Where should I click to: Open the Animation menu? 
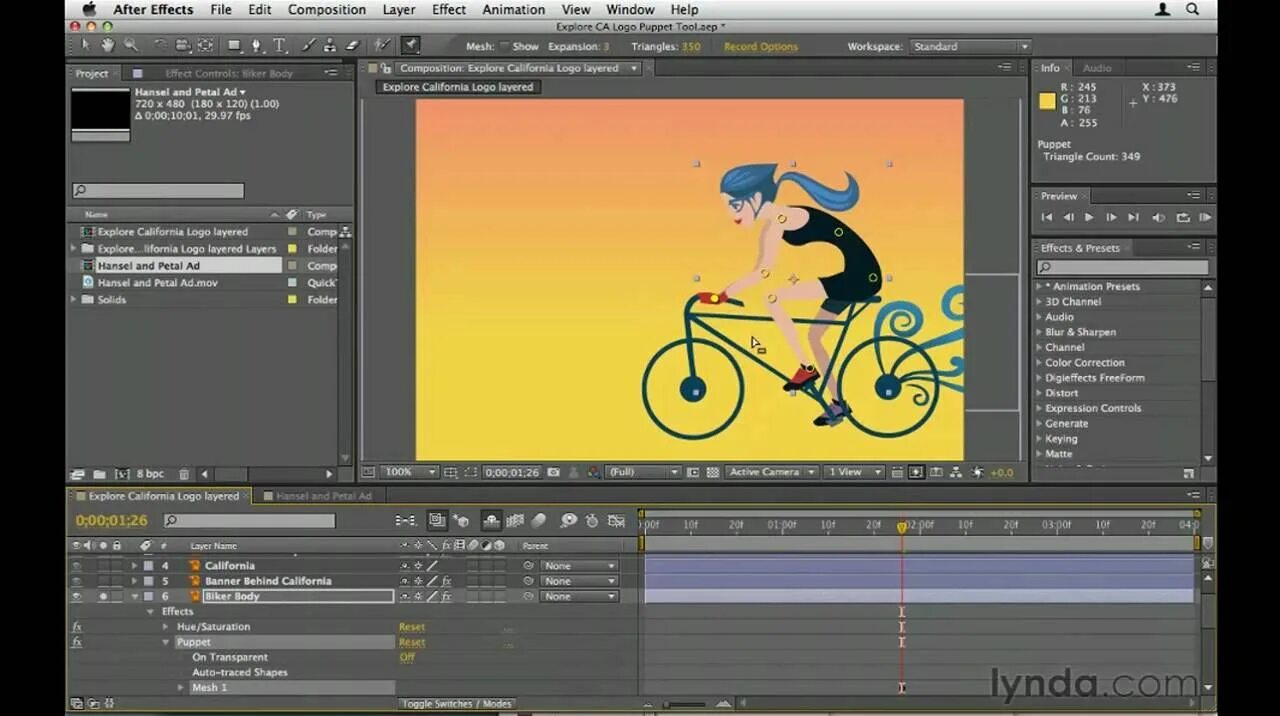point(514,9)
